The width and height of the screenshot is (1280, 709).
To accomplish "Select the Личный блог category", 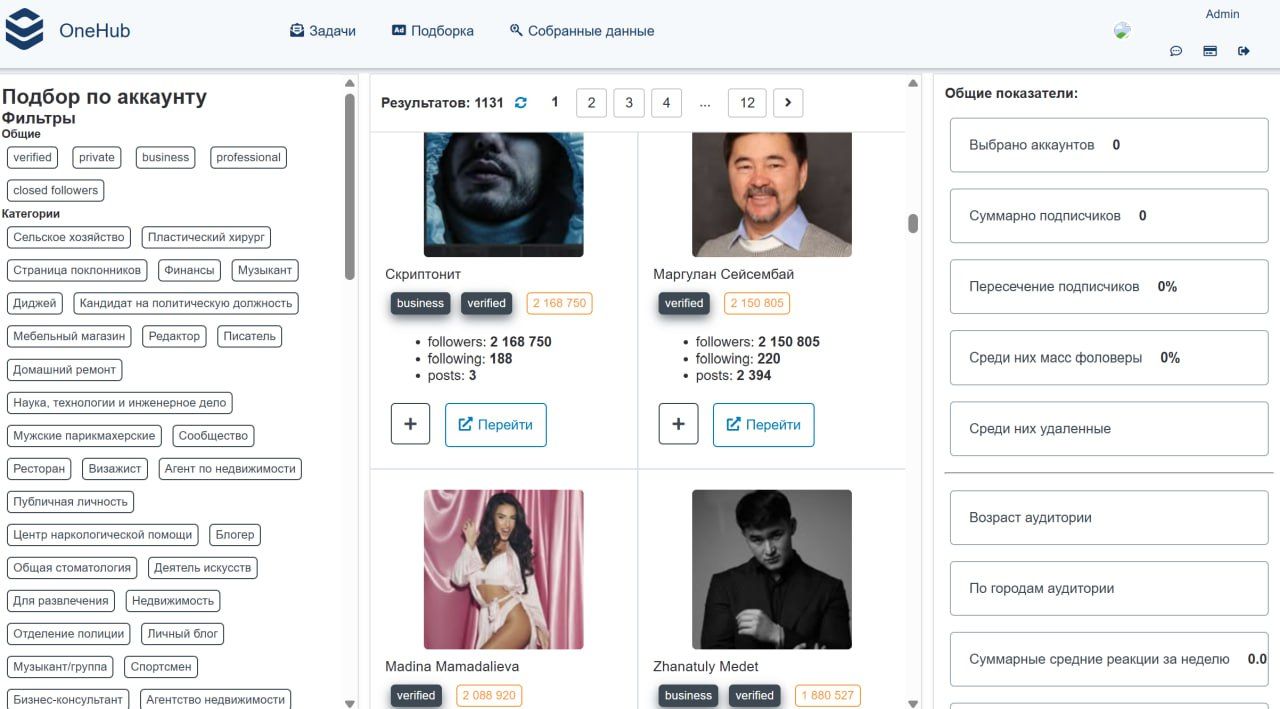I will coord(183,633).
